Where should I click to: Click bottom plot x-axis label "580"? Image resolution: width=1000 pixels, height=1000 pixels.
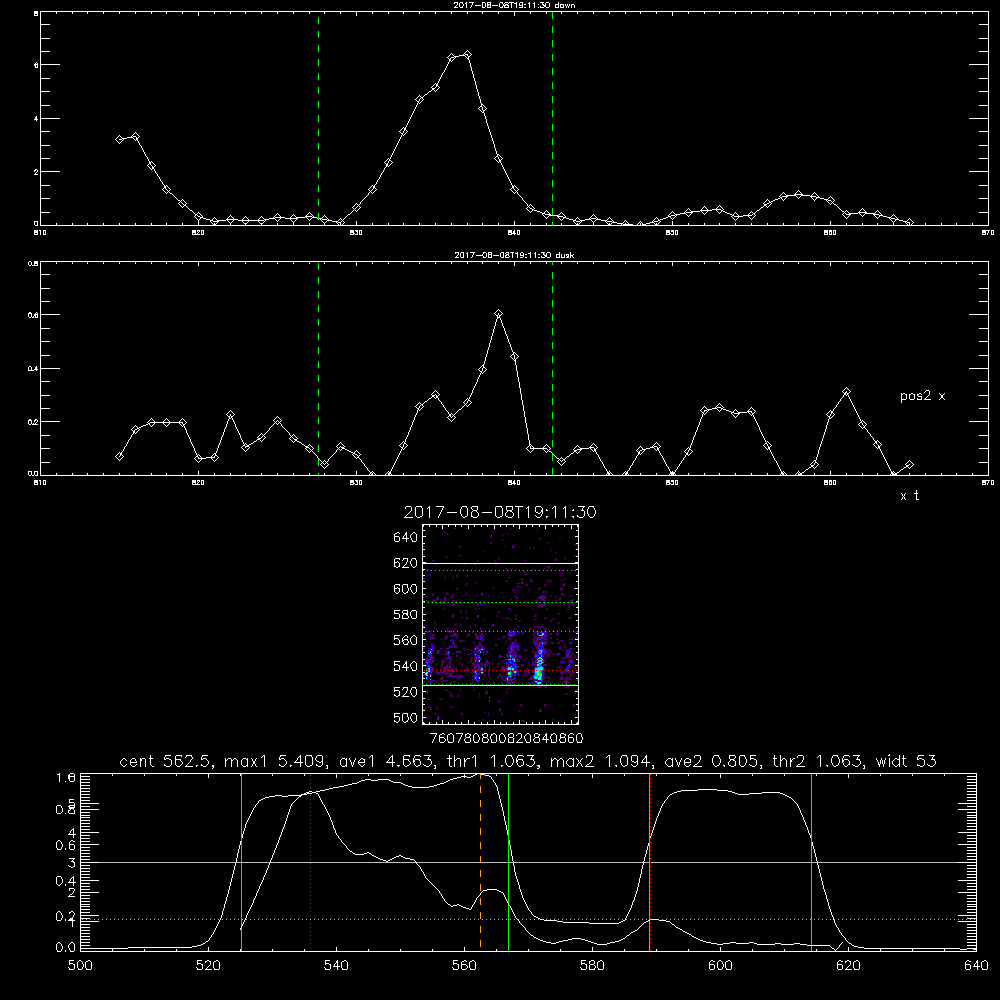tap(592, 966)
